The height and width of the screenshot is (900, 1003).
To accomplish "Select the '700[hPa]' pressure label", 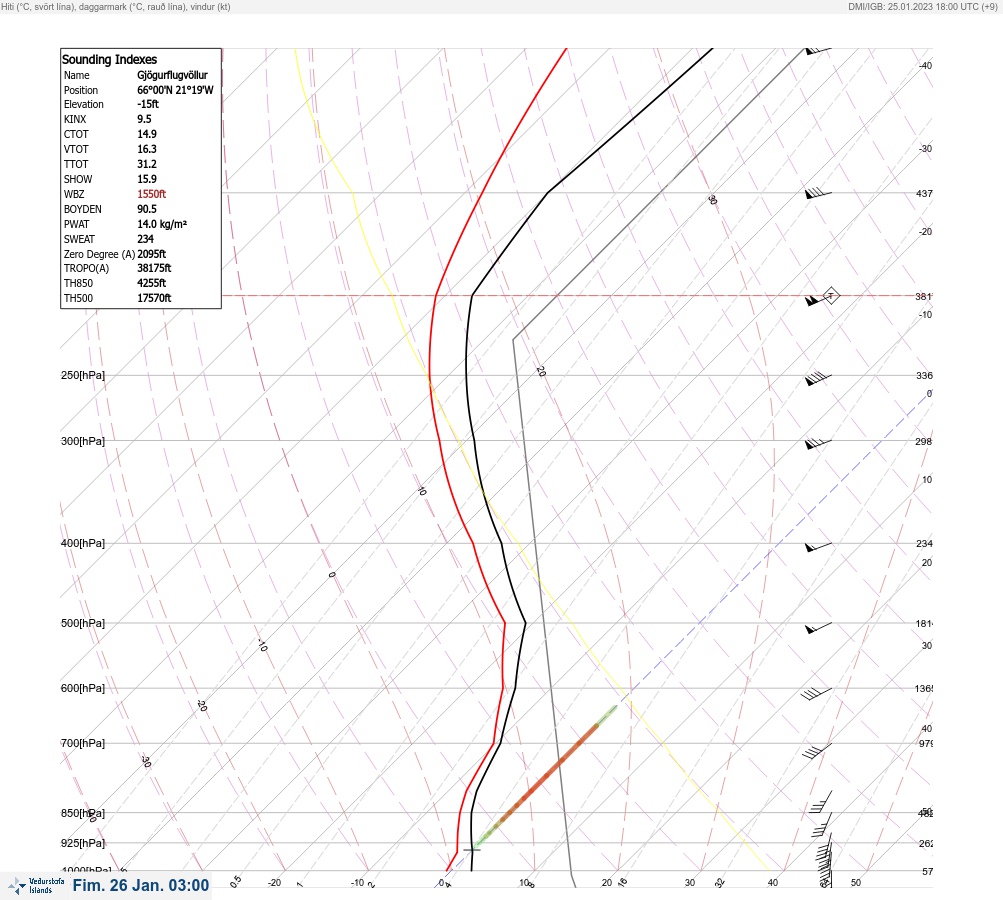I will [83, 743].
